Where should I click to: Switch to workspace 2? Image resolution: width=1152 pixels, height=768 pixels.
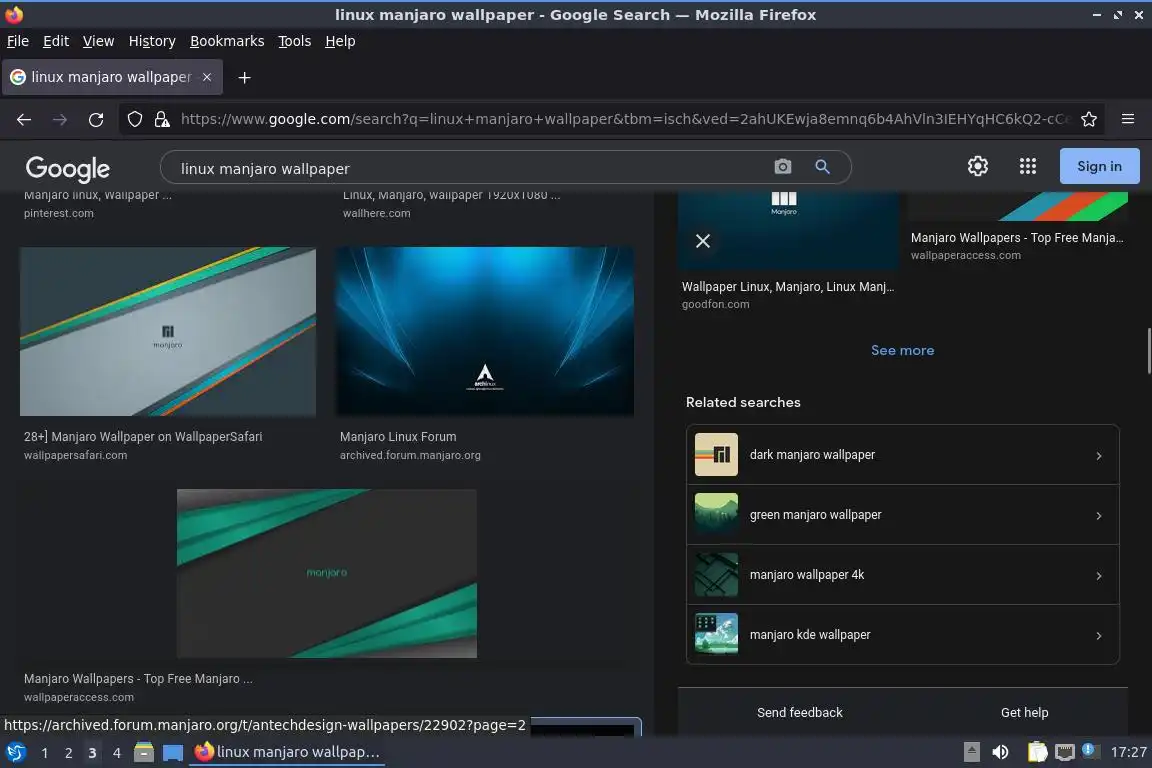click(68, 753)
